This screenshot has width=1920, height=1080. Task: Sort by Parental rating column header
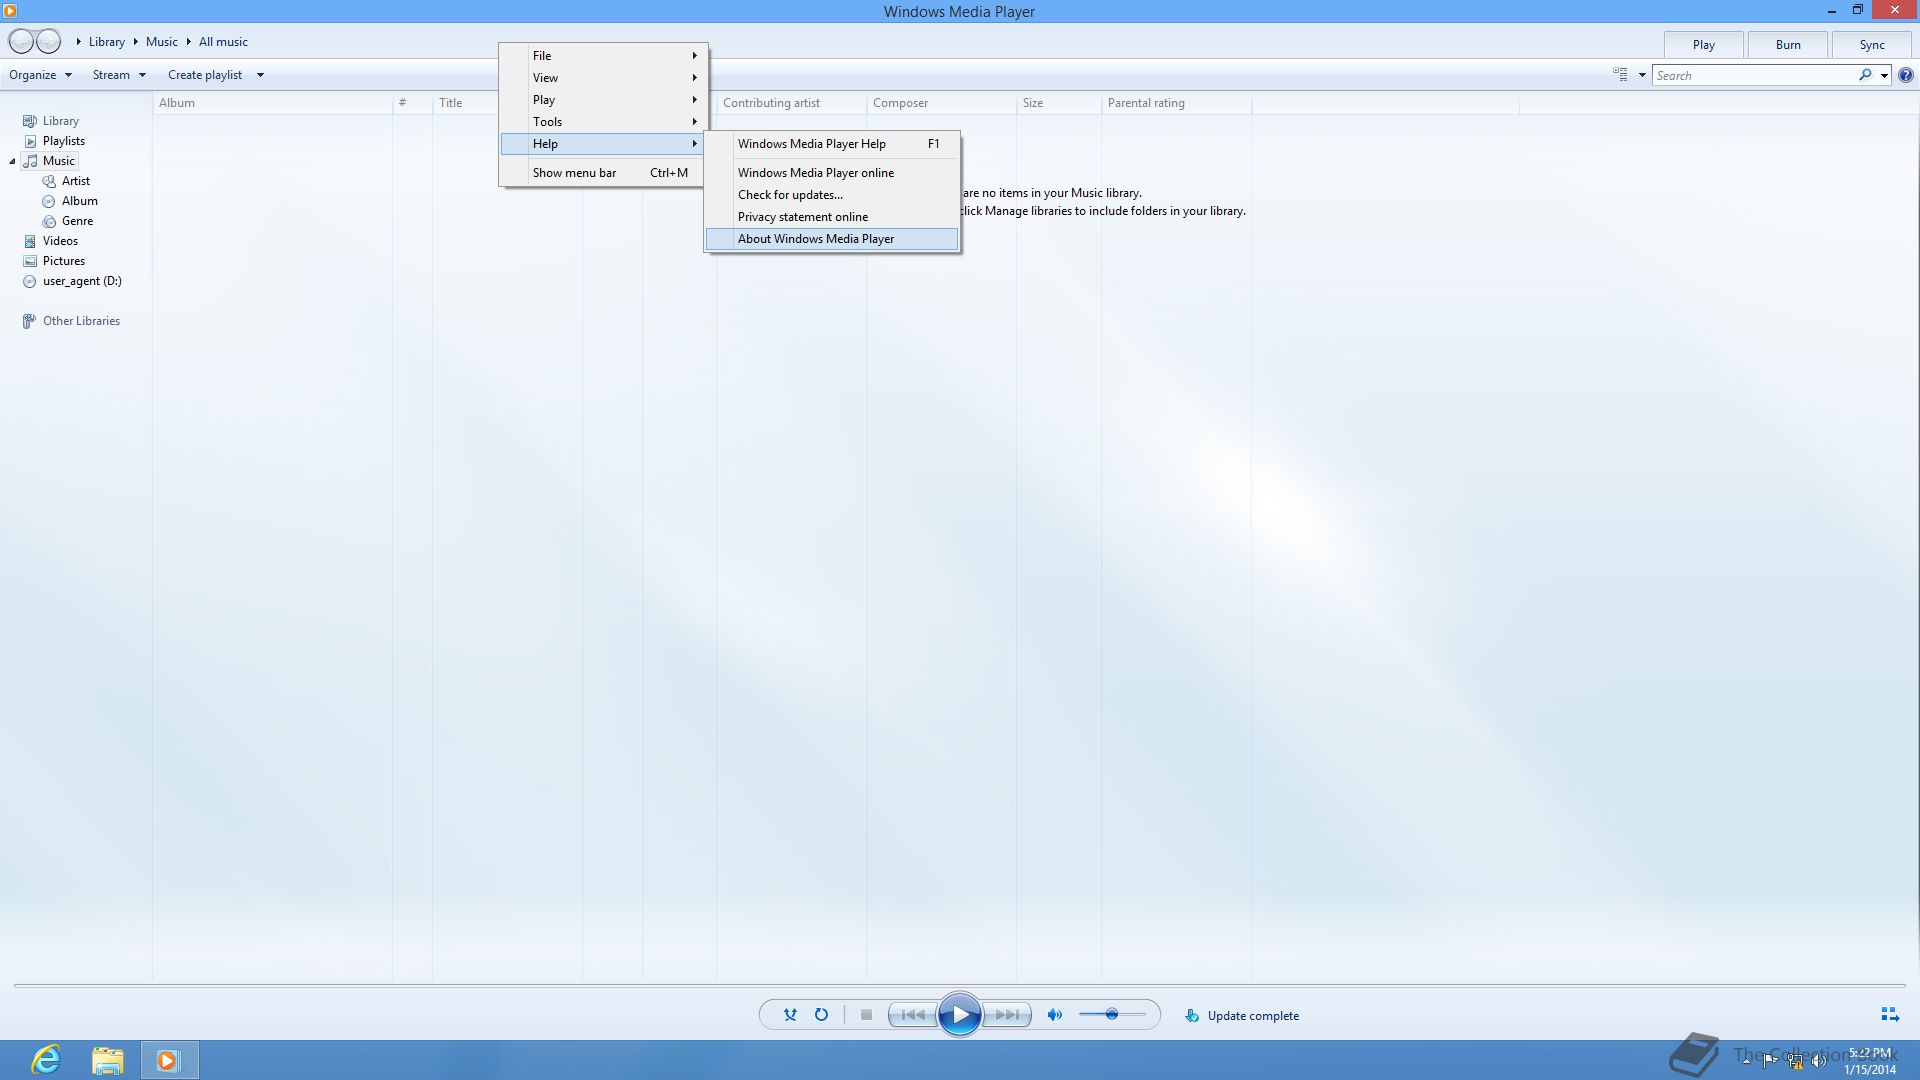pos(1176,103)
